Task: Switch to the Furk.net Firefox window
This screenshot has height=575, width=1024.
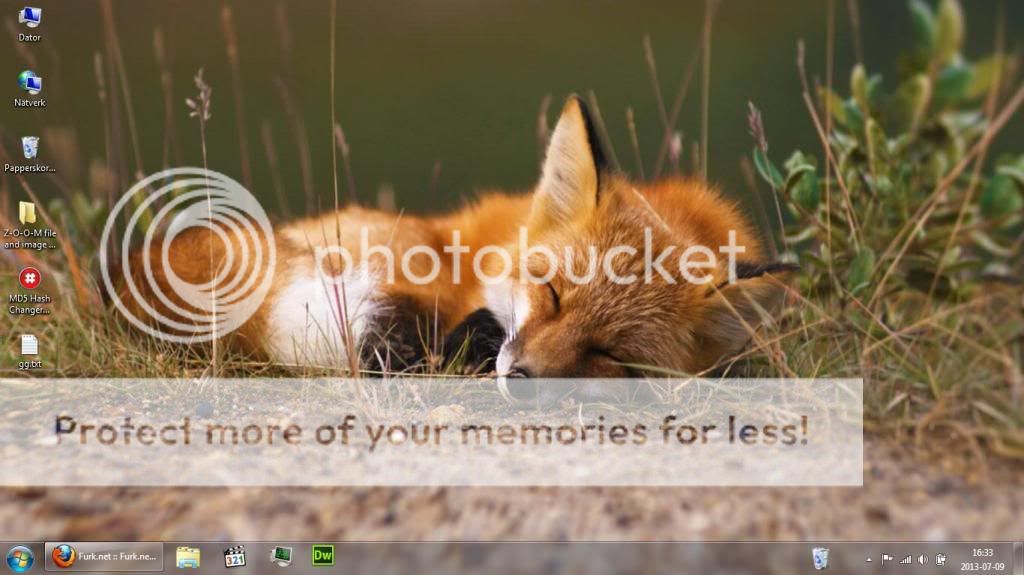Action: (x=104, y=557)
